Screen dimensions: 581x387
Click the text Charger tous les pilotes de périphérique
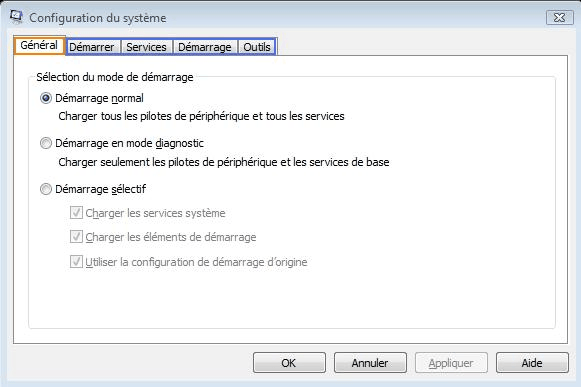click(154, 116)
